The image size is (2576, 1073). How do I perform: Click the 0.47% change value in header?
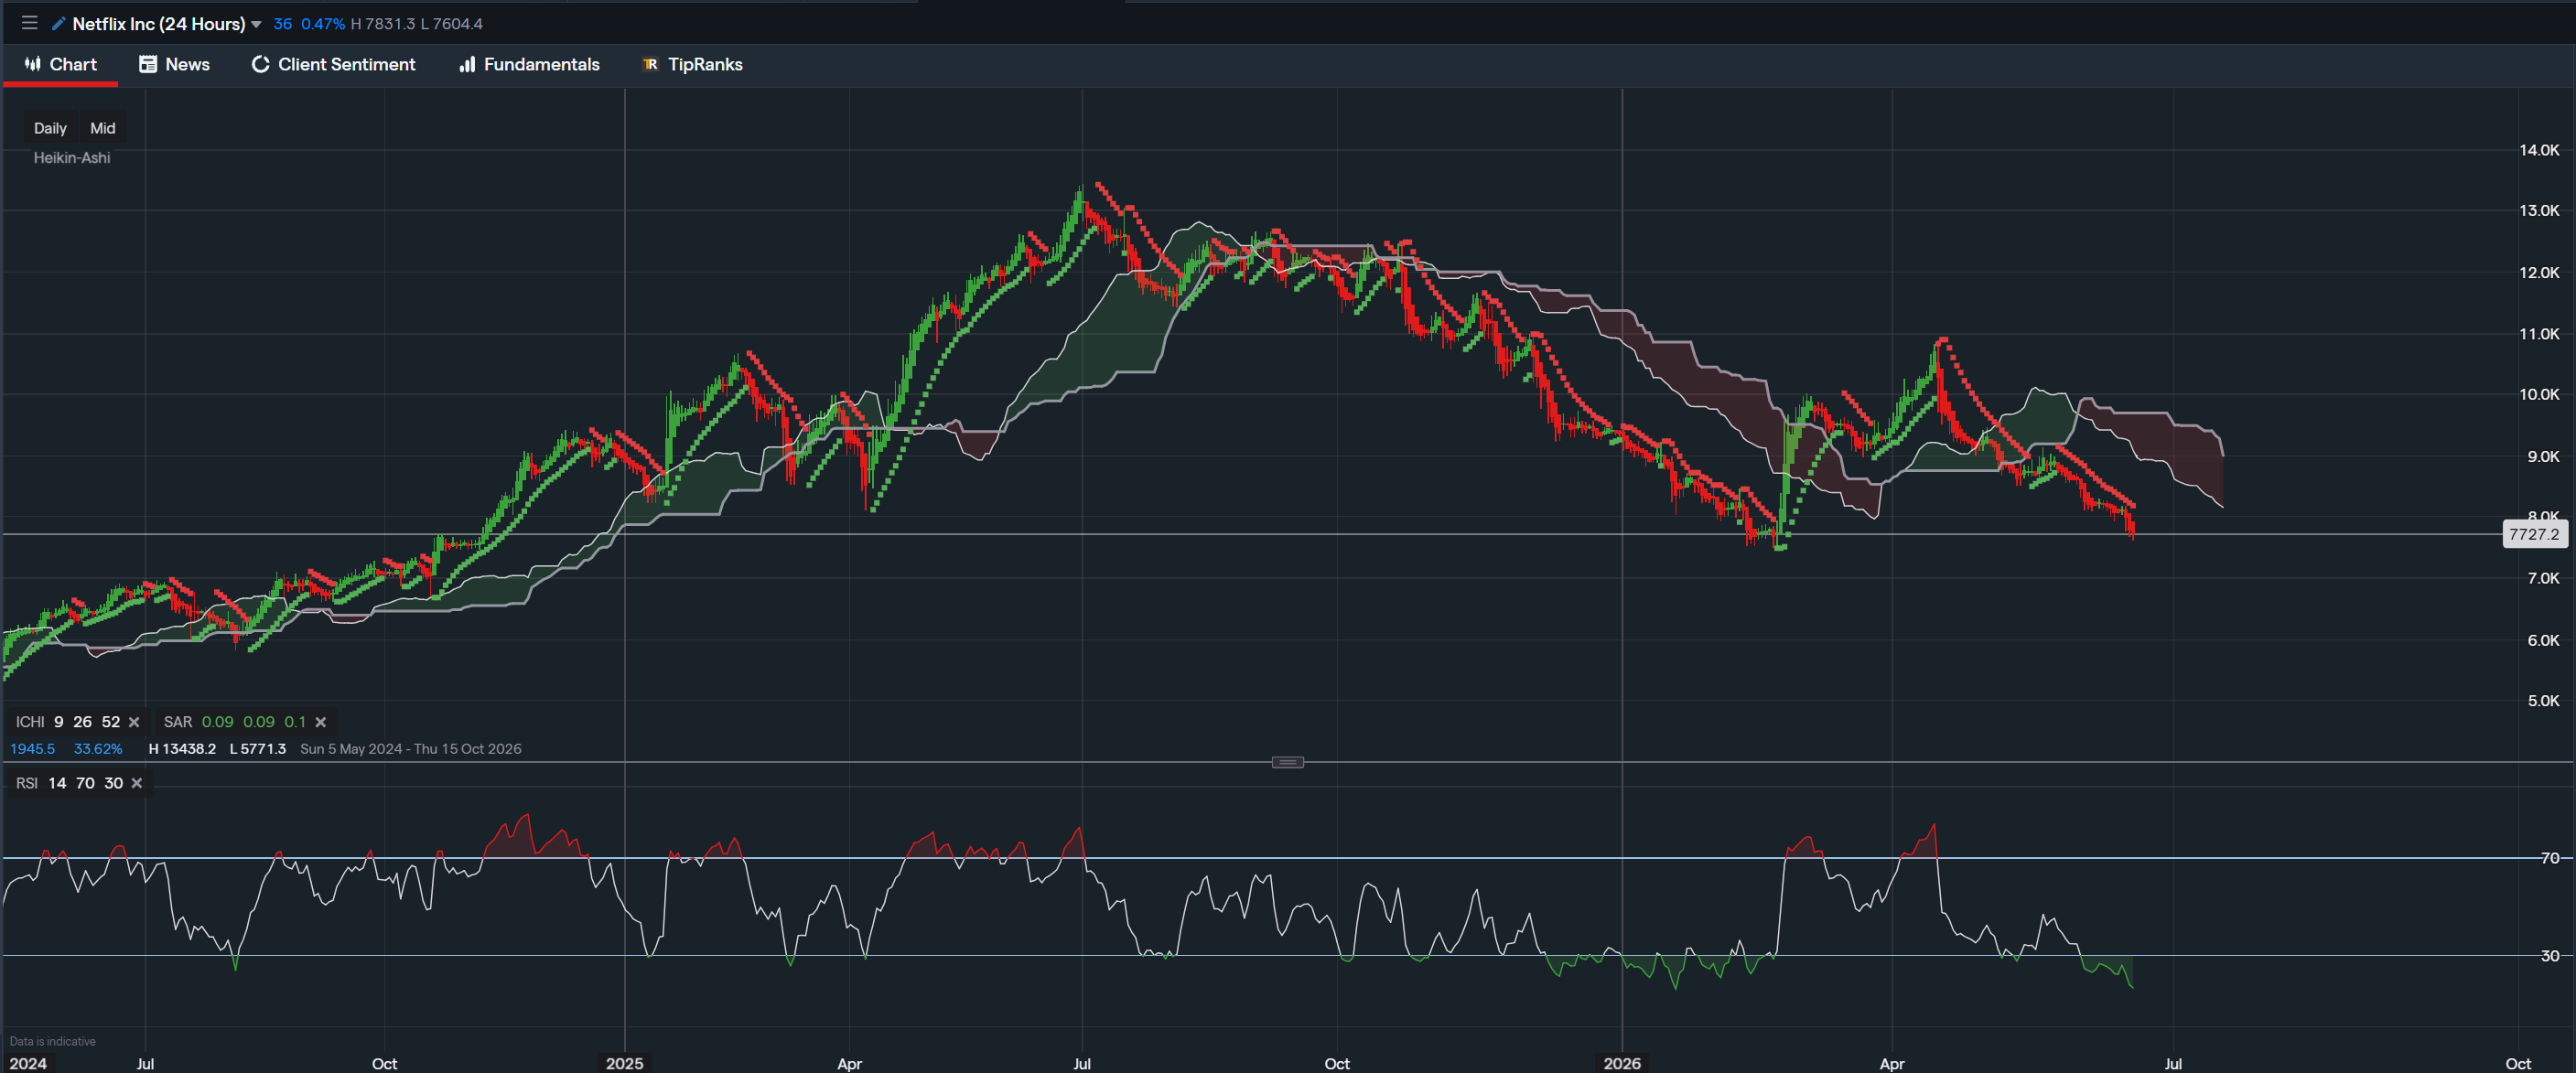[x=323, y=24]
